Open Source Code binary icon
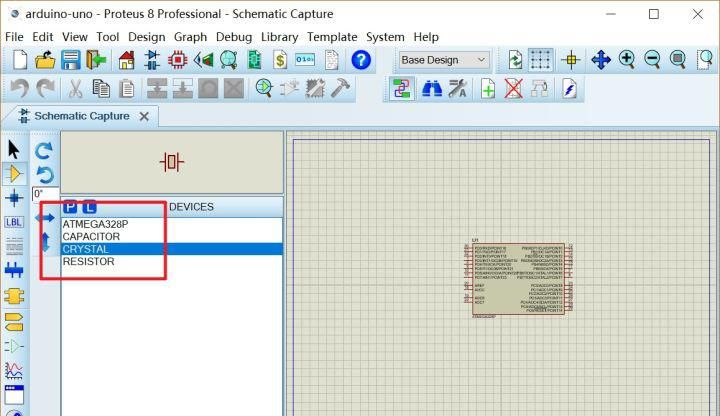This screenshot has height=416, width=720. [x=305, y=60]
